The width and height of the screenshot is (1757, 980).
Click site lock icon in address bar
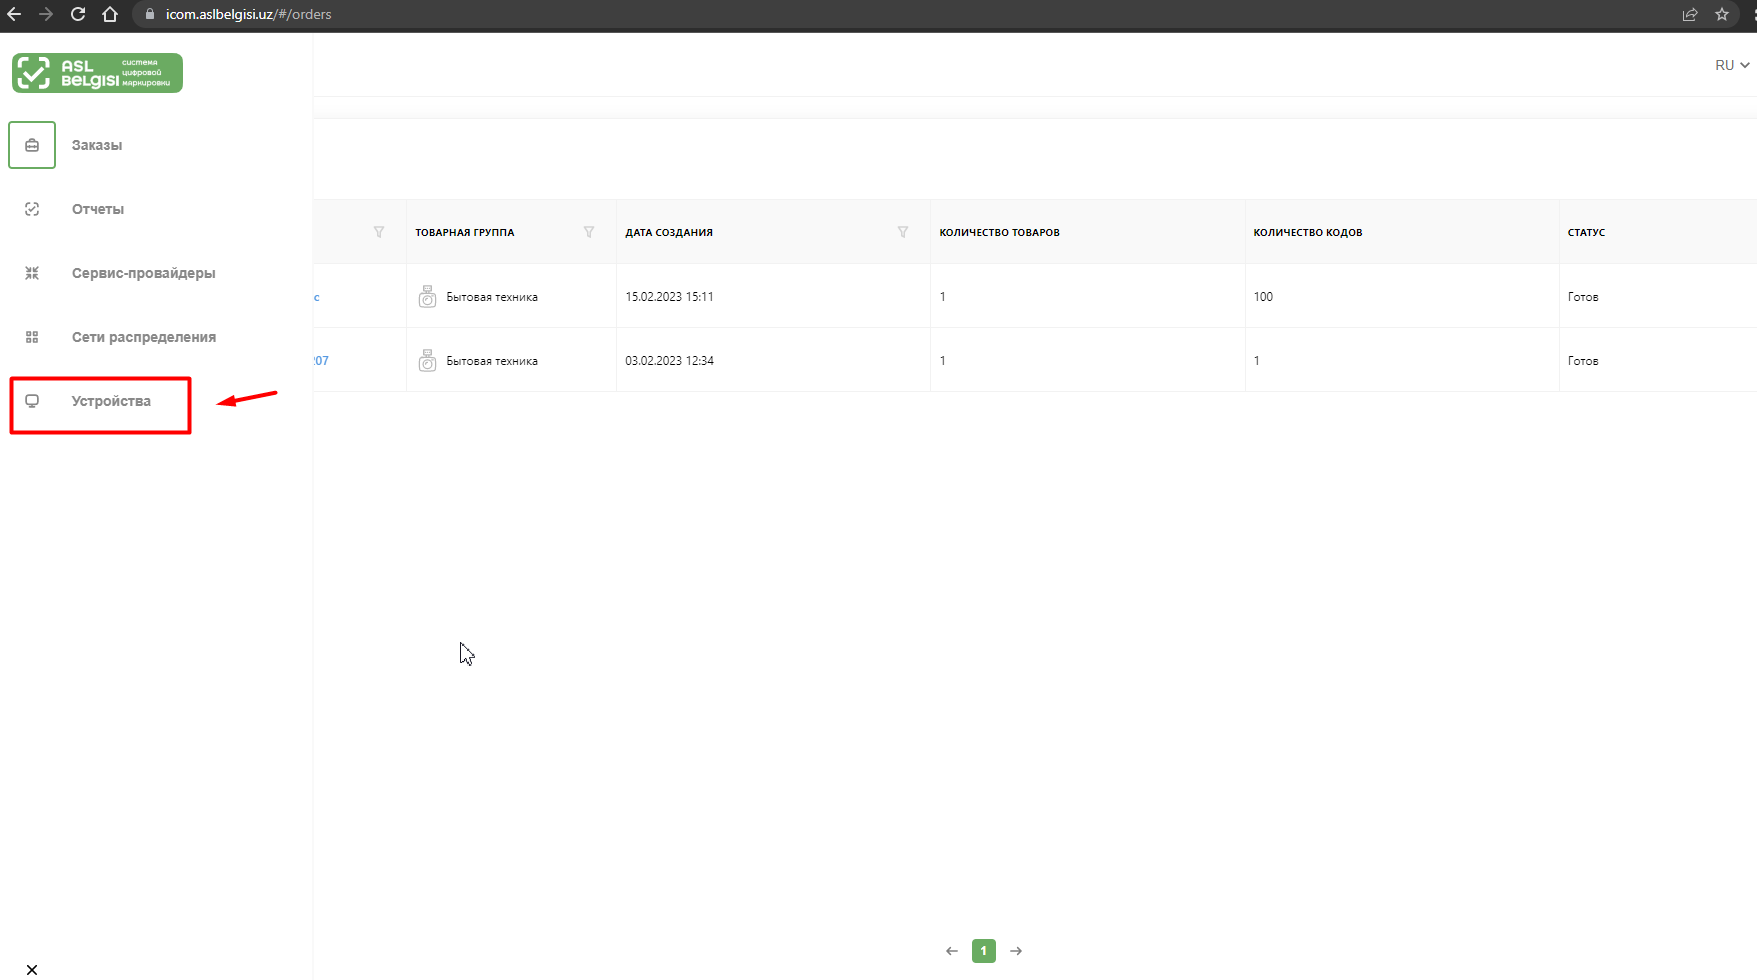(x=150, y=14)
